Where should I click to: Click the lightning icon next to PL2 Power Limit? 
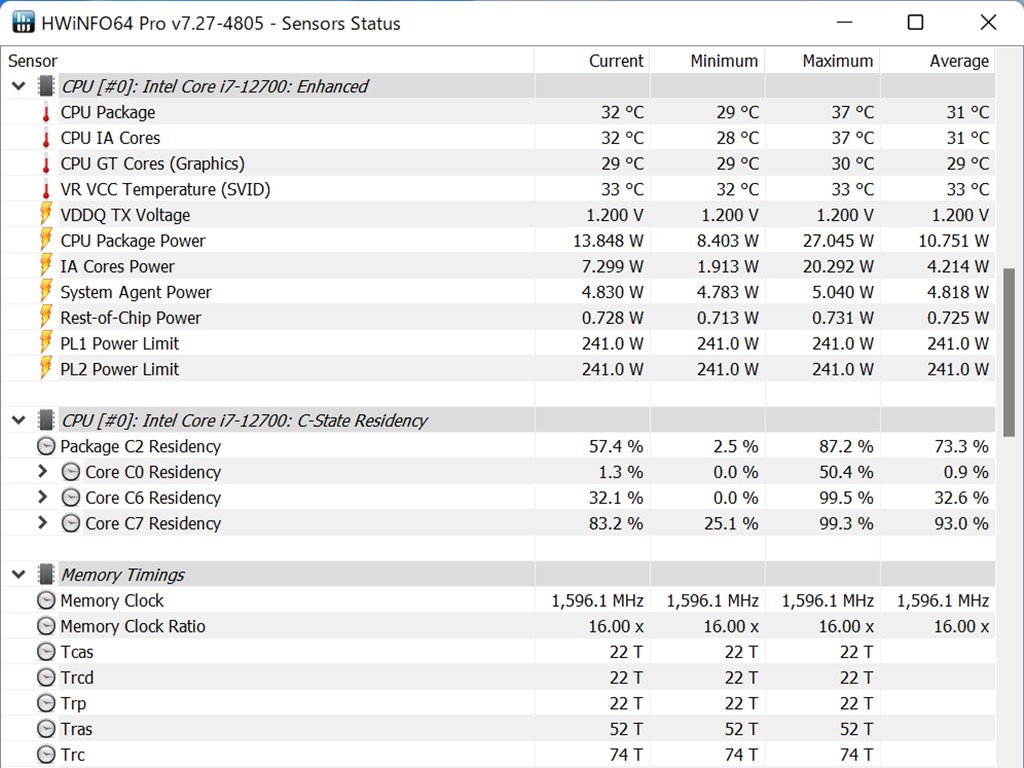(46, 369)
